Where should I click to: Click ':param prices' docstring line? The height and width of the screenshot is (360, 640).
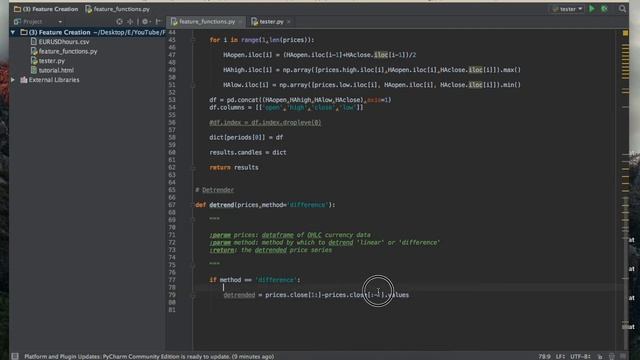pyautogui.click(x=290, y=235)
